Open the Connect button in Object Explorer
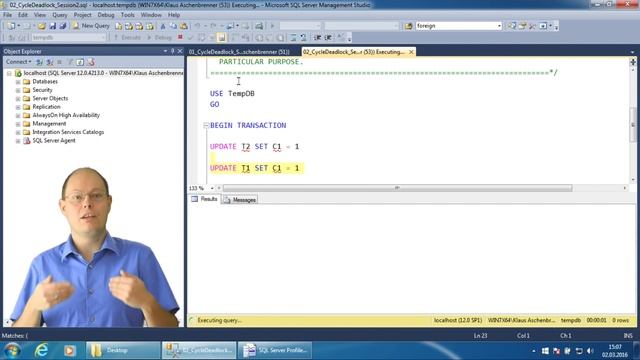The image size is (640, 360). 18,62
